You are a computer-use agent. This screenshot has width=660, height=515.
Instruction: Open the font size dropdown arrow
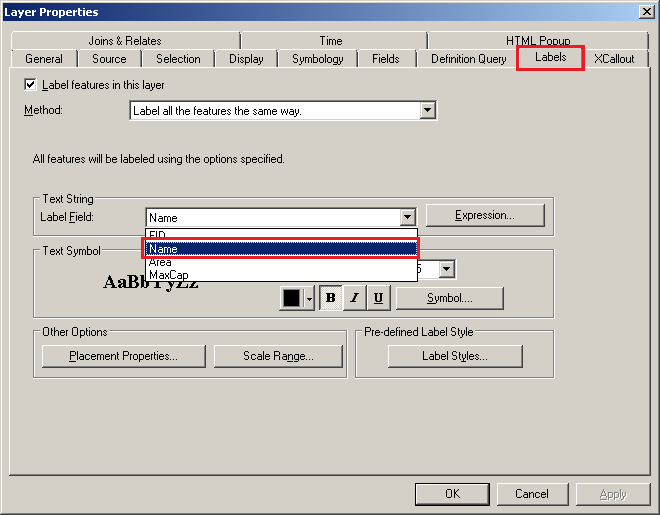446,269
